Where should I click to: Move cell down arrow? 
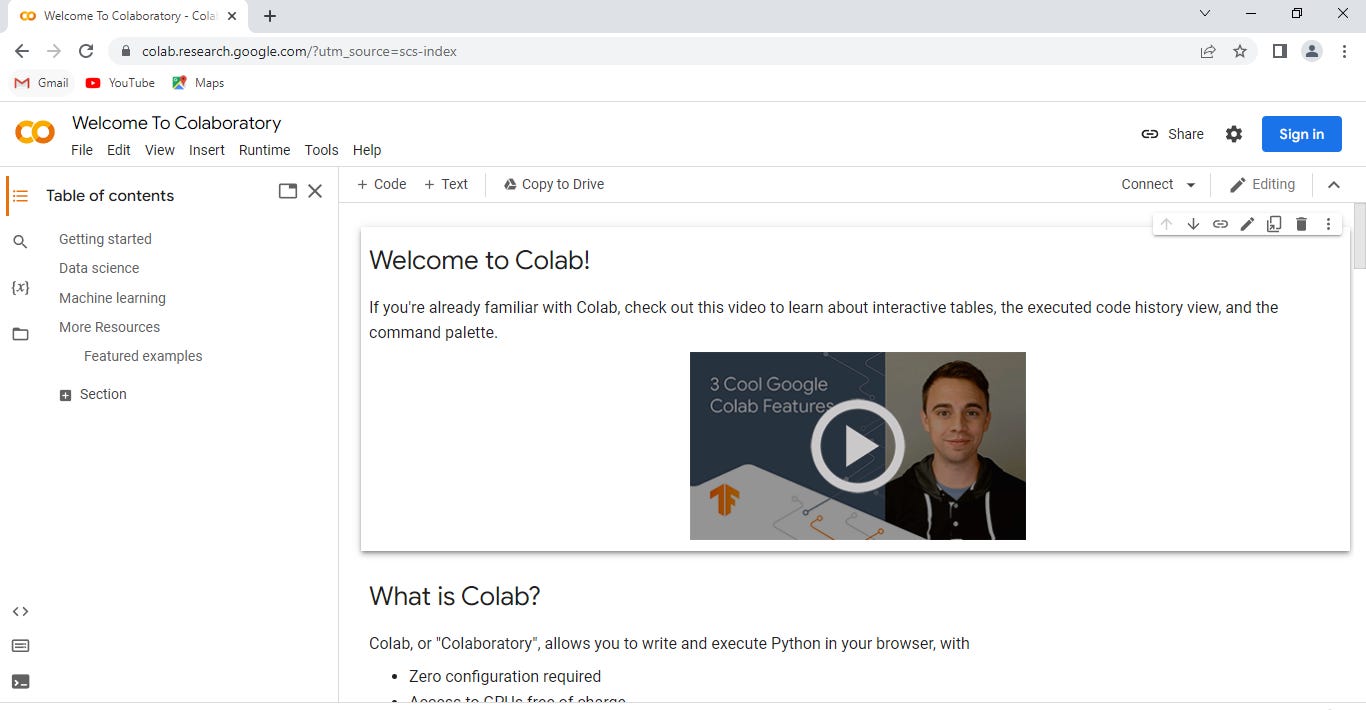[x=1193, y=224]
